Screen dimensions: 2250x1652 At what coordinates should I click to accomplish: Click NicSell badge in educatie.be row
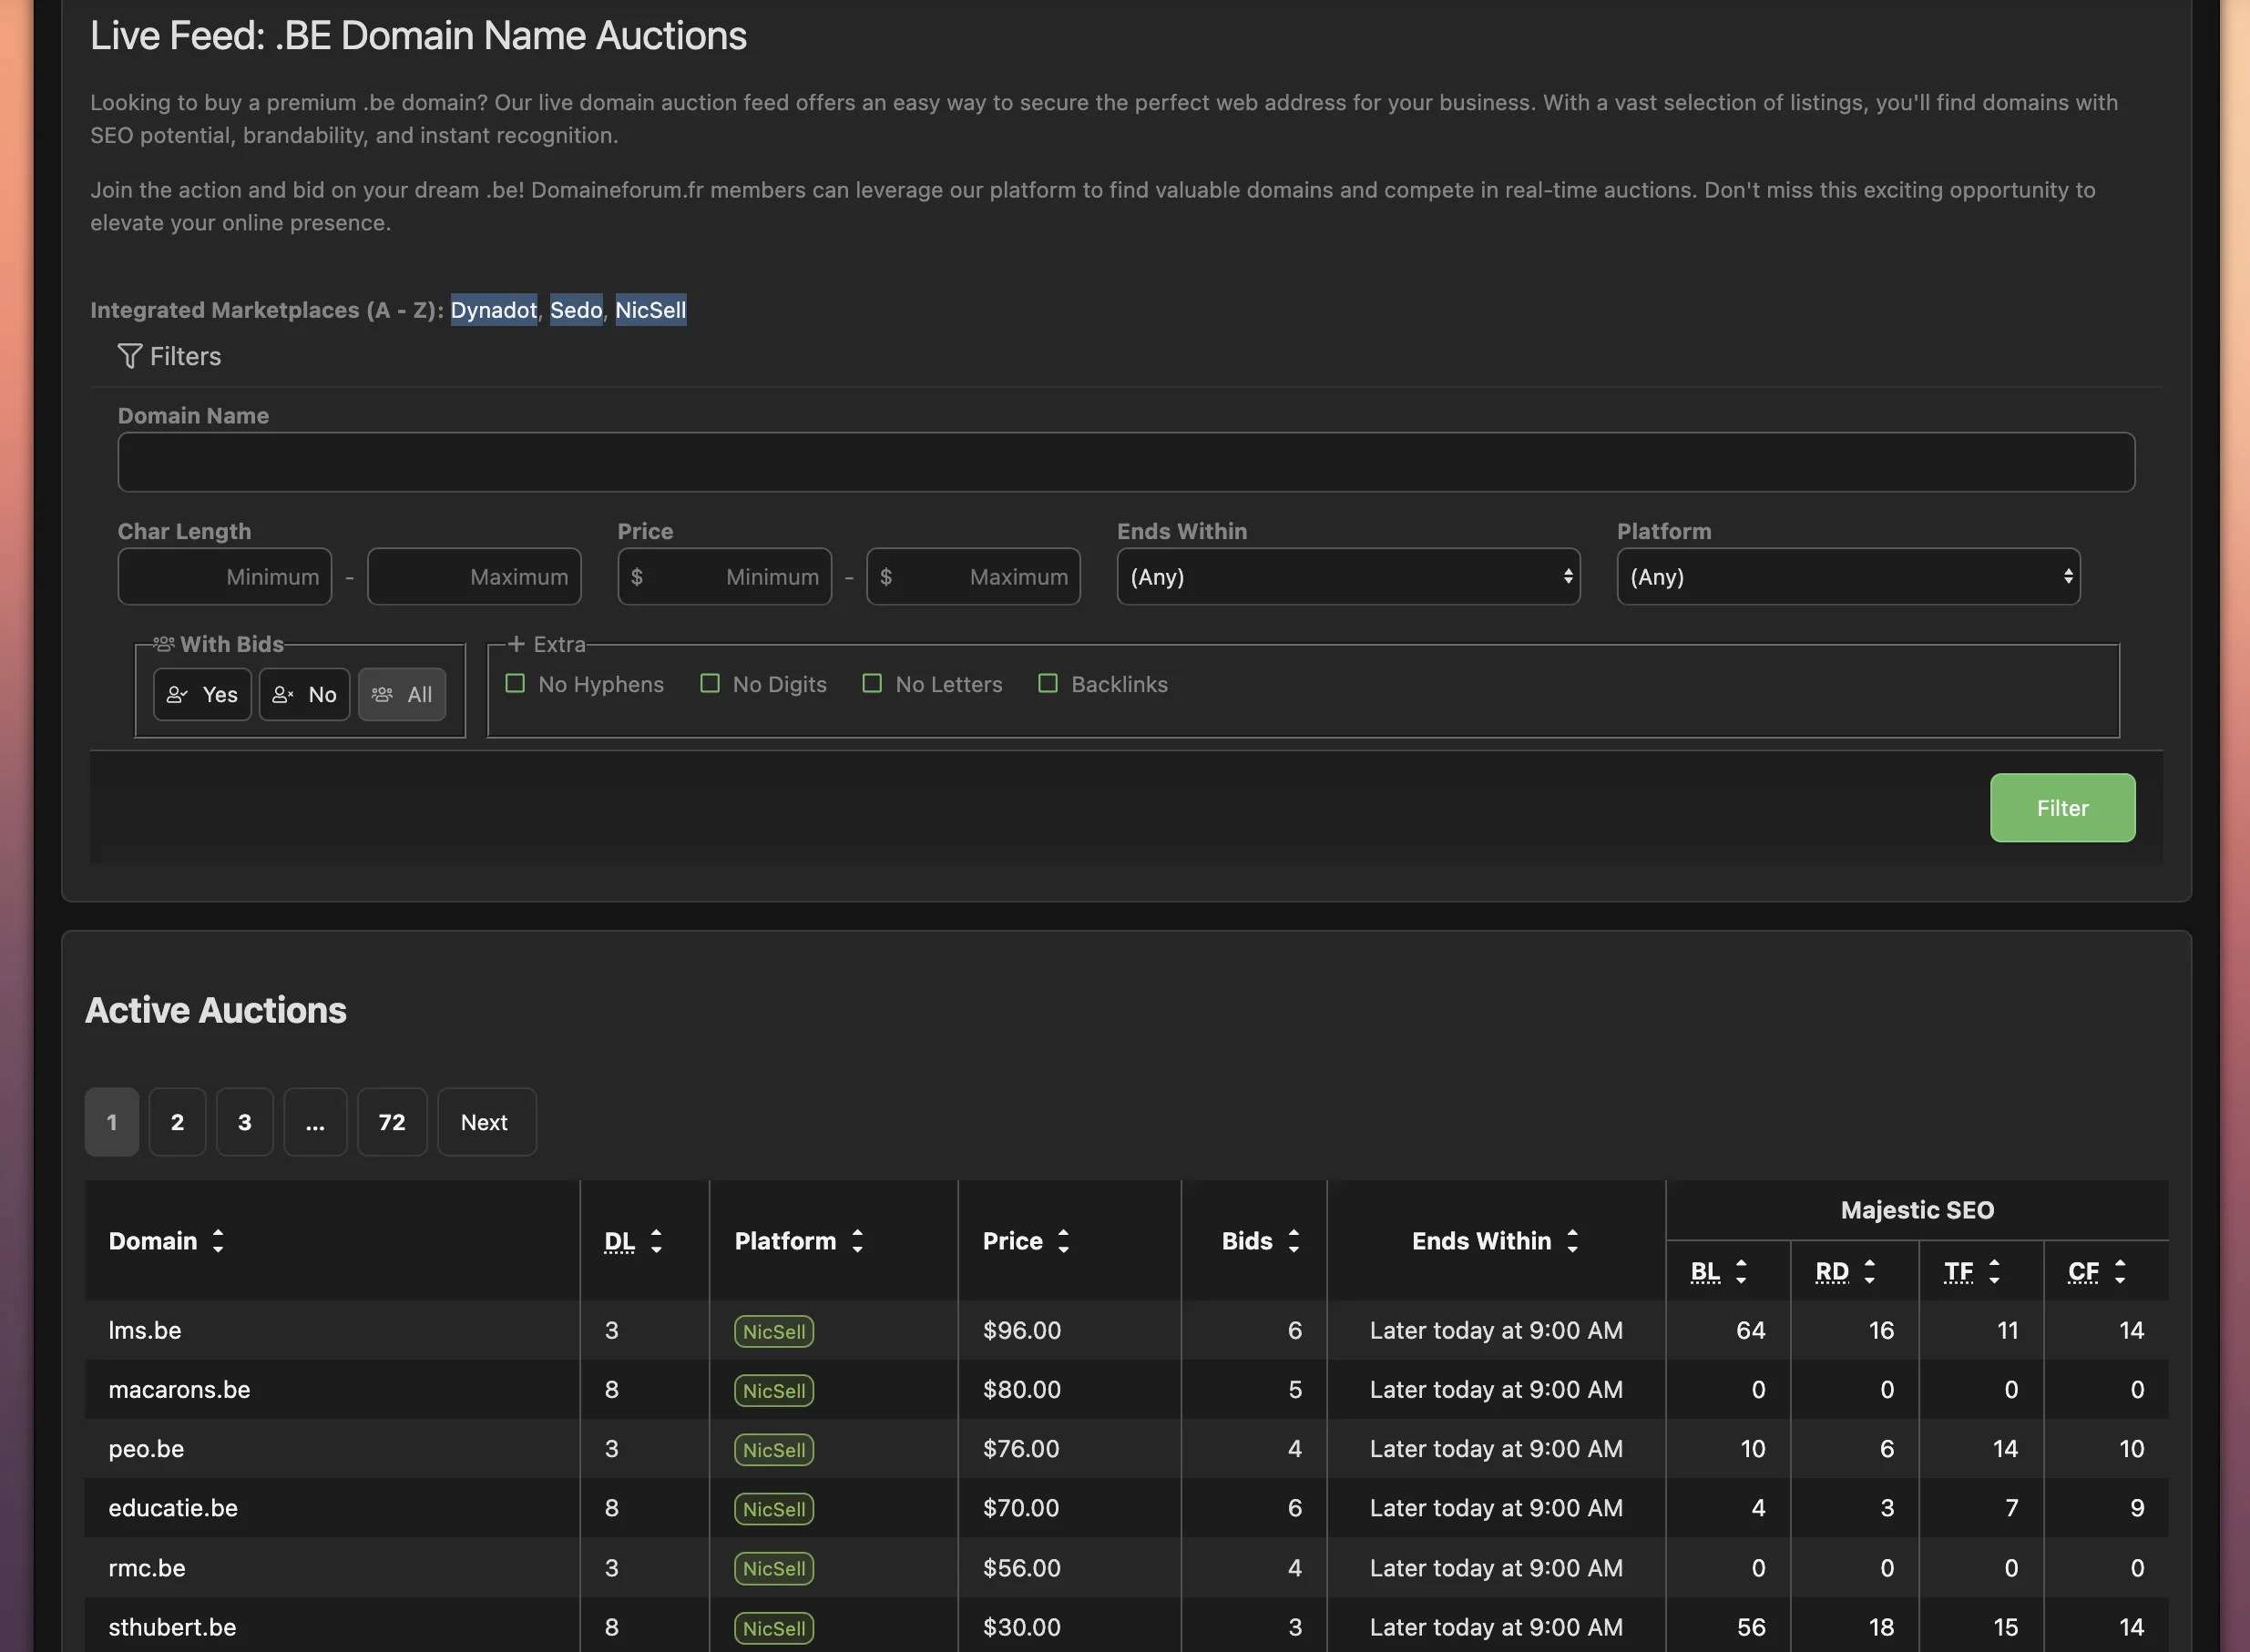(x=774, y=1508)
